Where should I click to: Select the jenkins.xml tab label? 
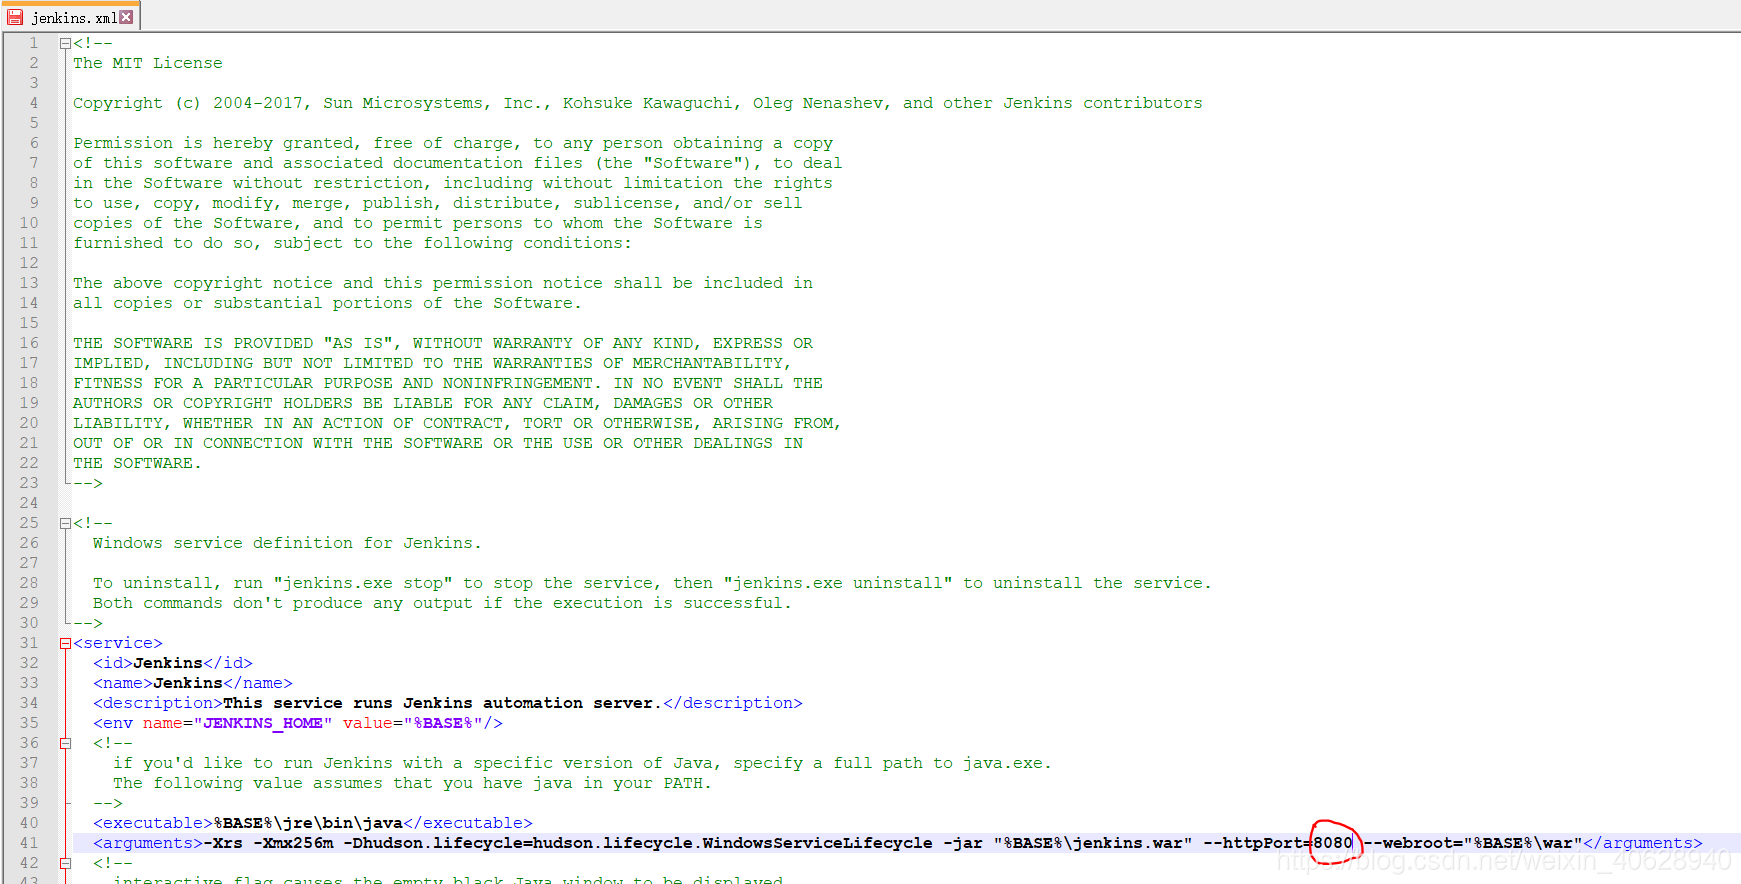point(74,18)
